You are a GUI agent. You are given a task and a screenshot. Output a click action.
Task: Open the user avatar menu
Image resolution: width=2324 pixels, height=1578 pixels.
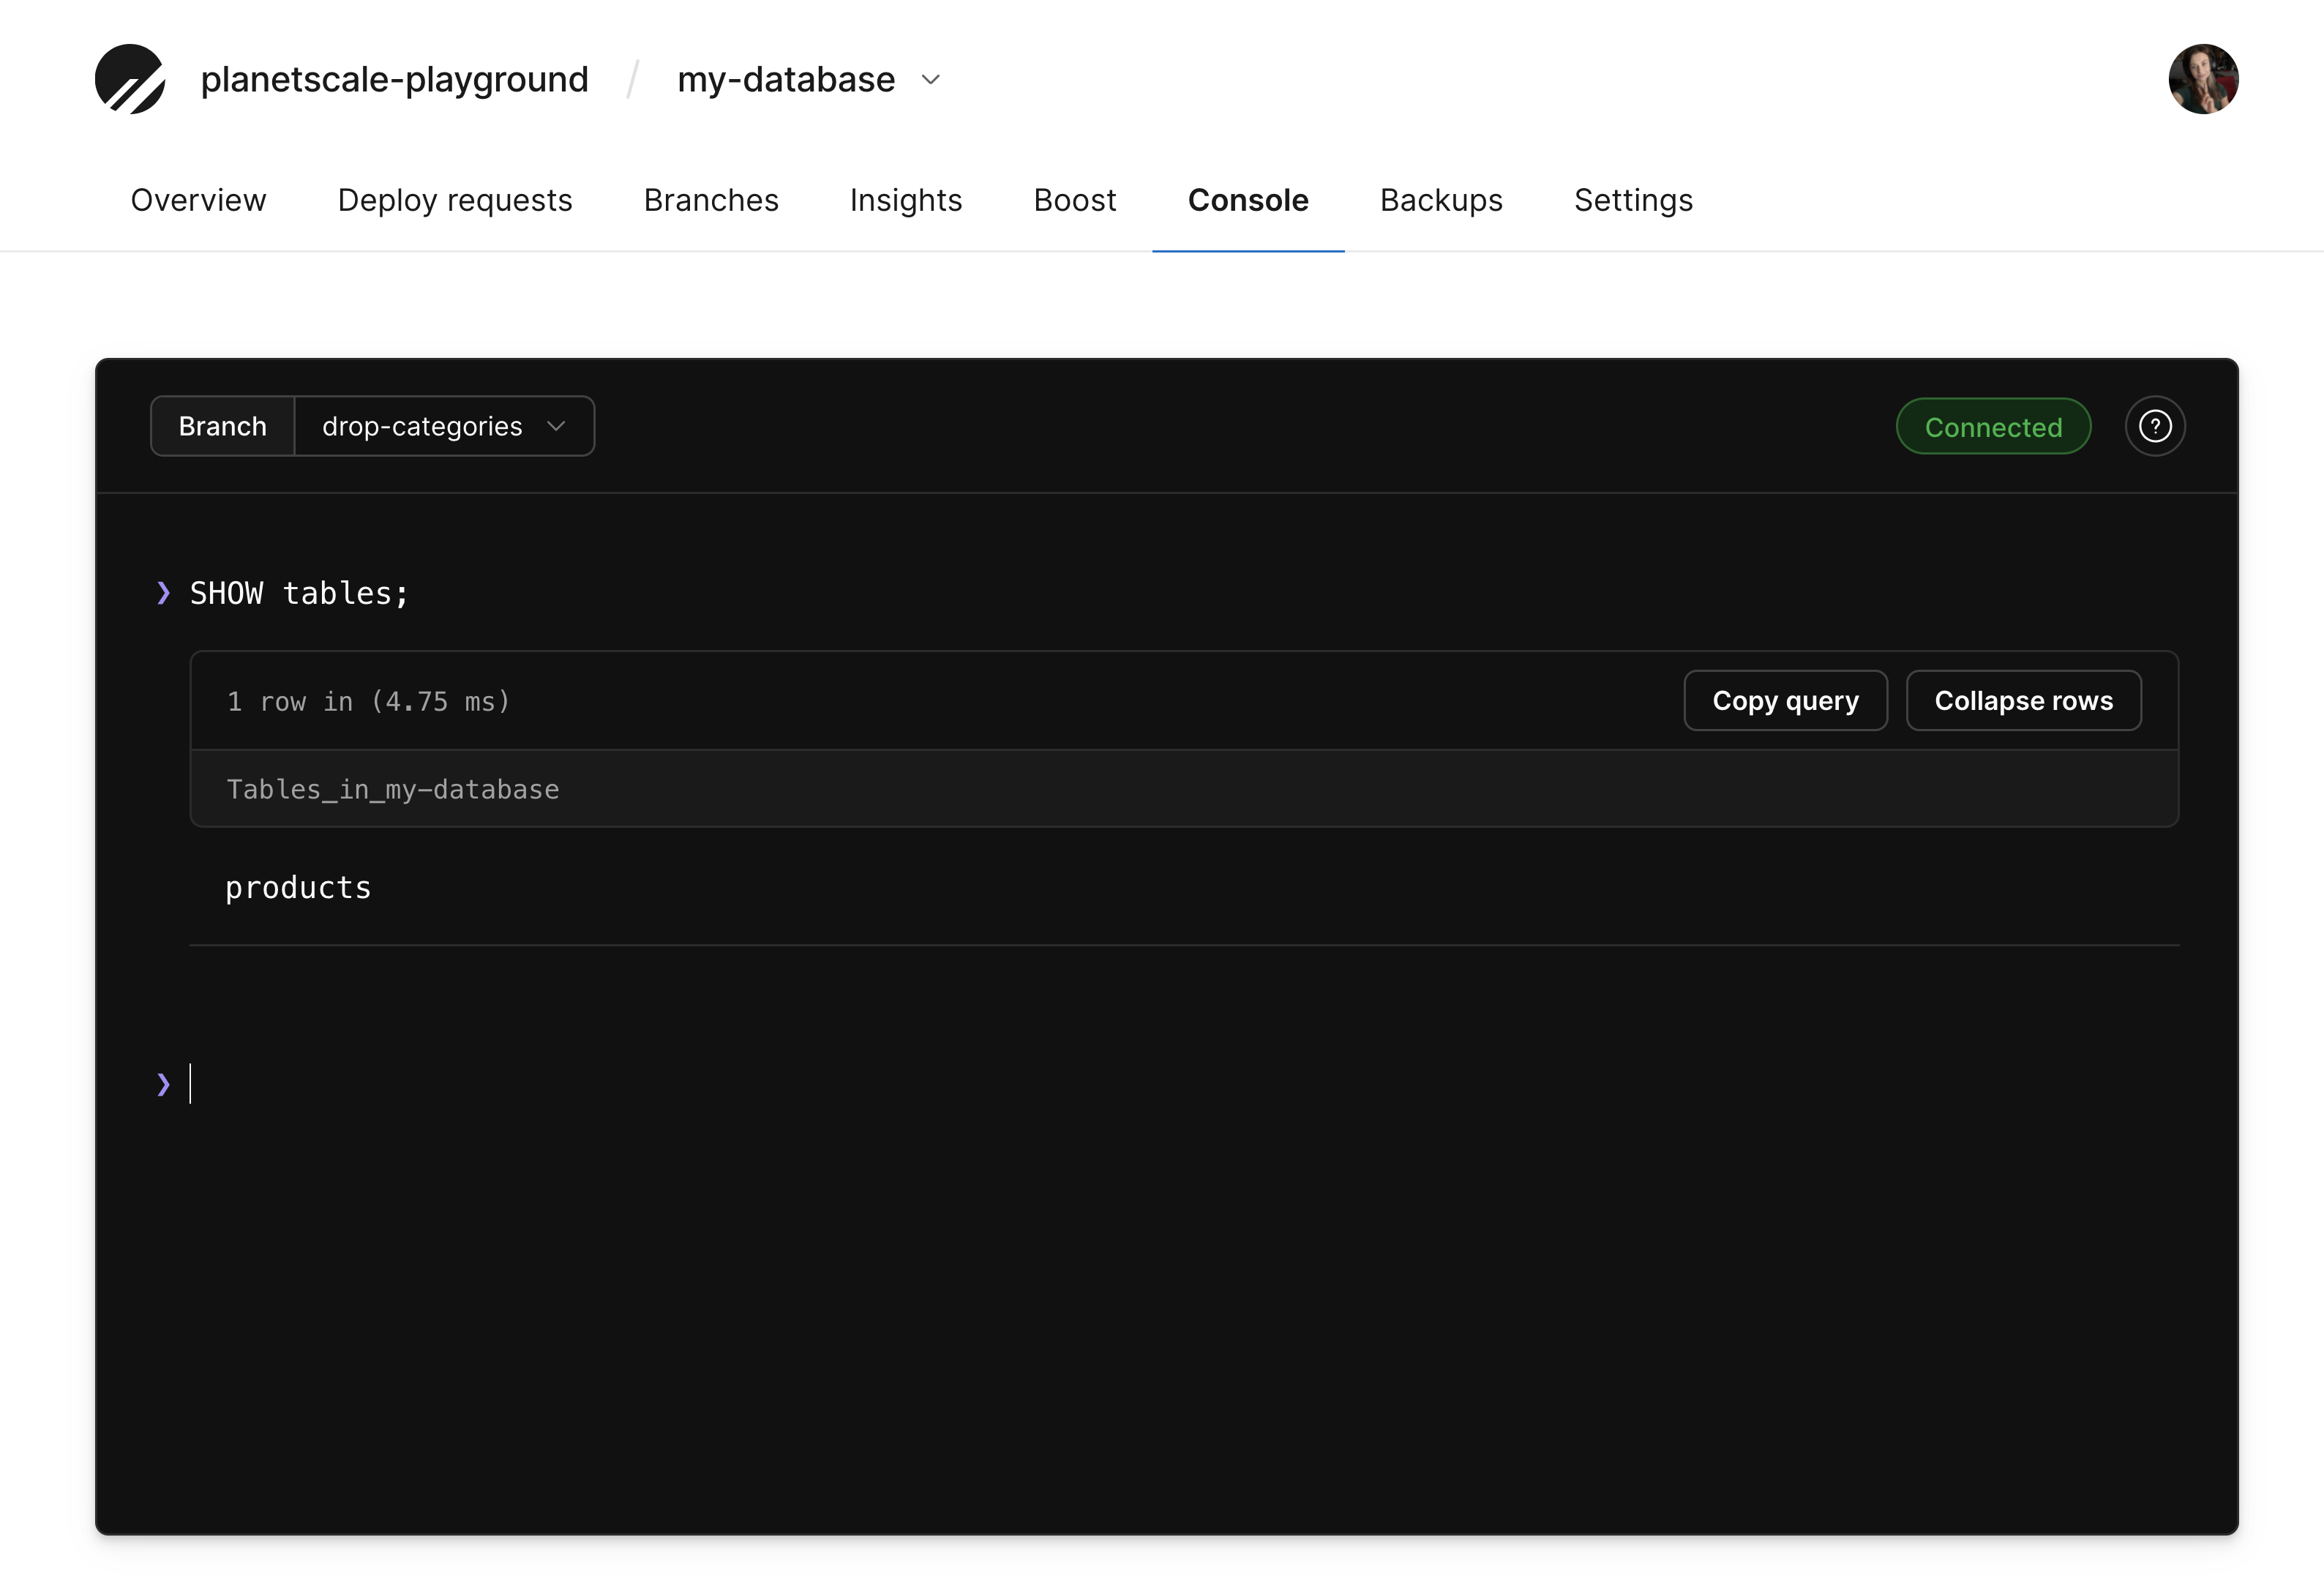[x=2203, y=79]
